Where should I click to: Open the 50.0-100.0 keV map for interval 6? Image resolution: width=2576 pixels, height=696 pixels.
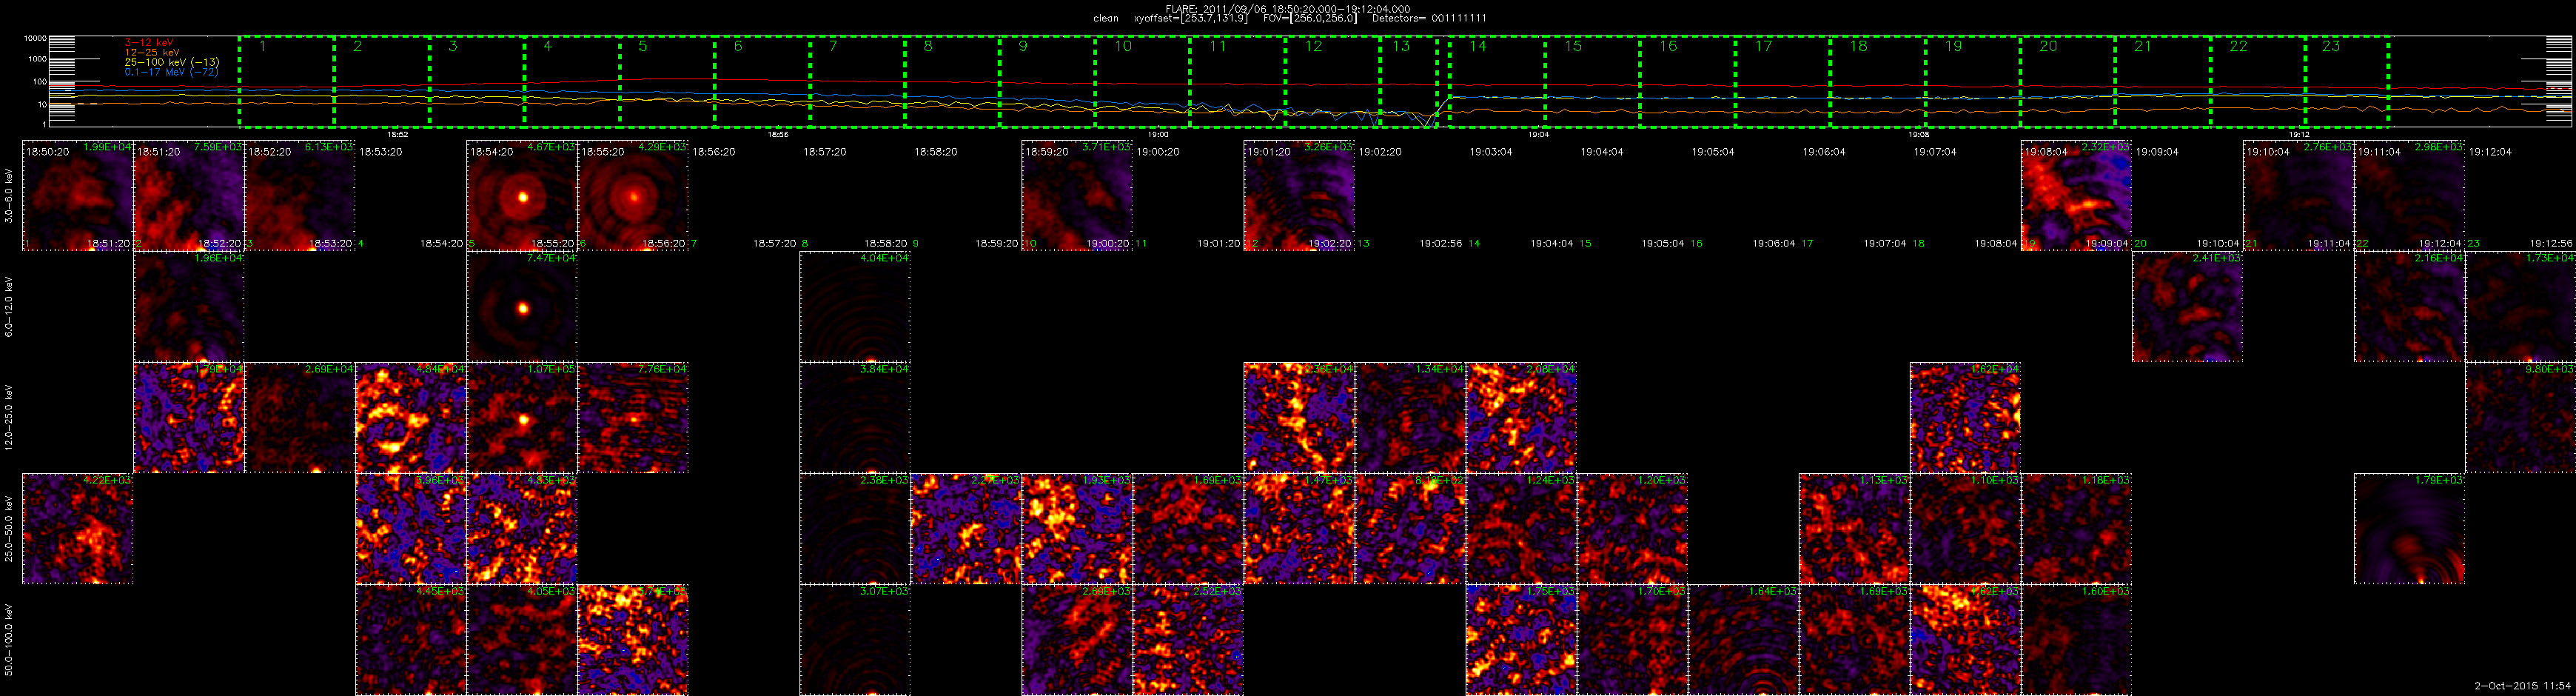tap(633, 640)
